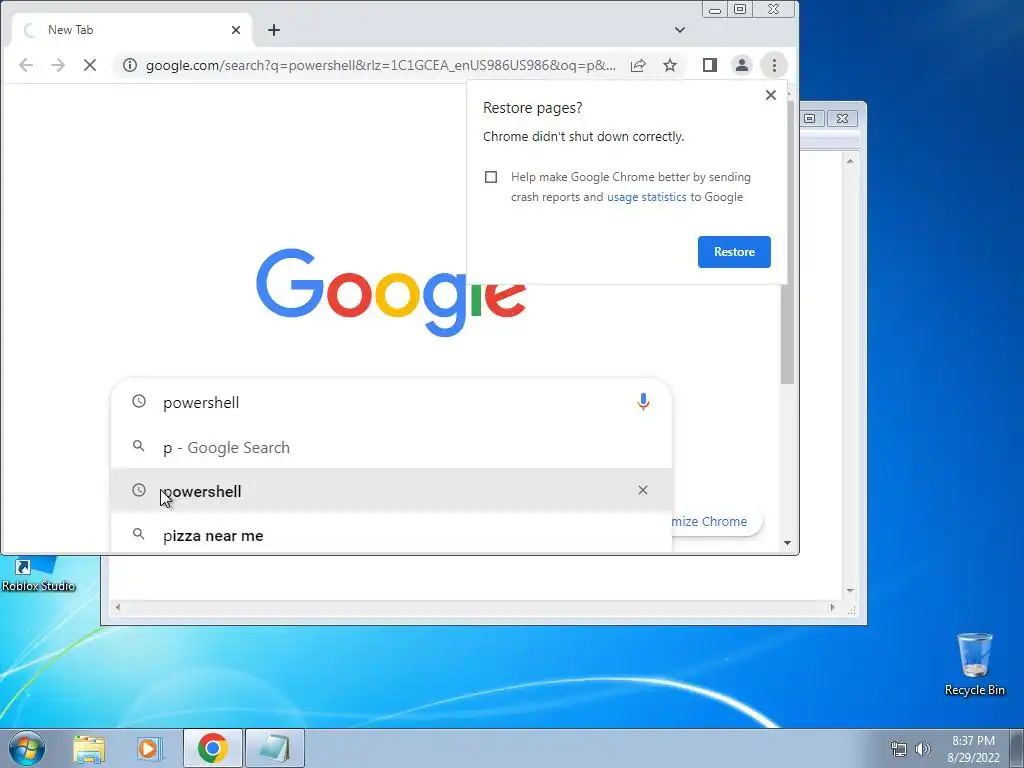Stop loading the page
This screenshot has width=1024, height=768.
click(90, 65)
